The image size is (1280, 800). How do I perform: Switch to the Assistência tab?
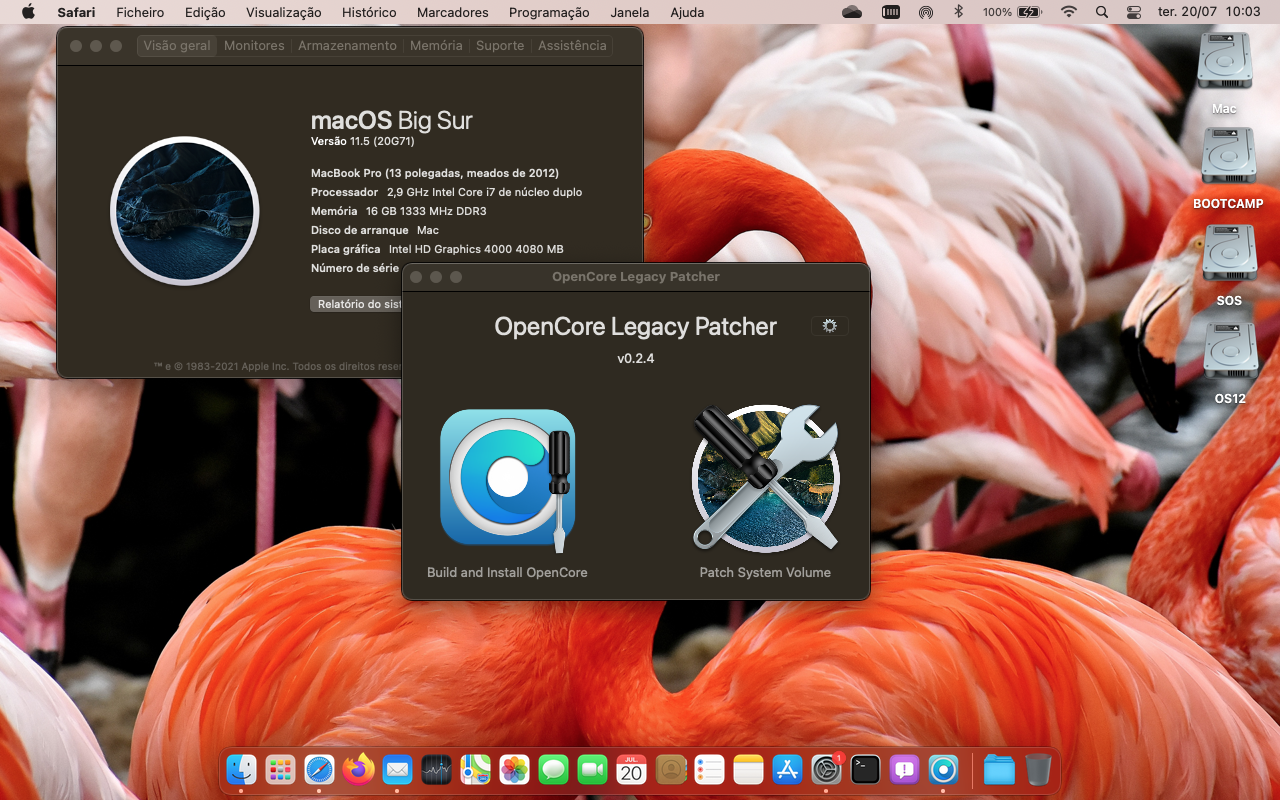point(572,46)
